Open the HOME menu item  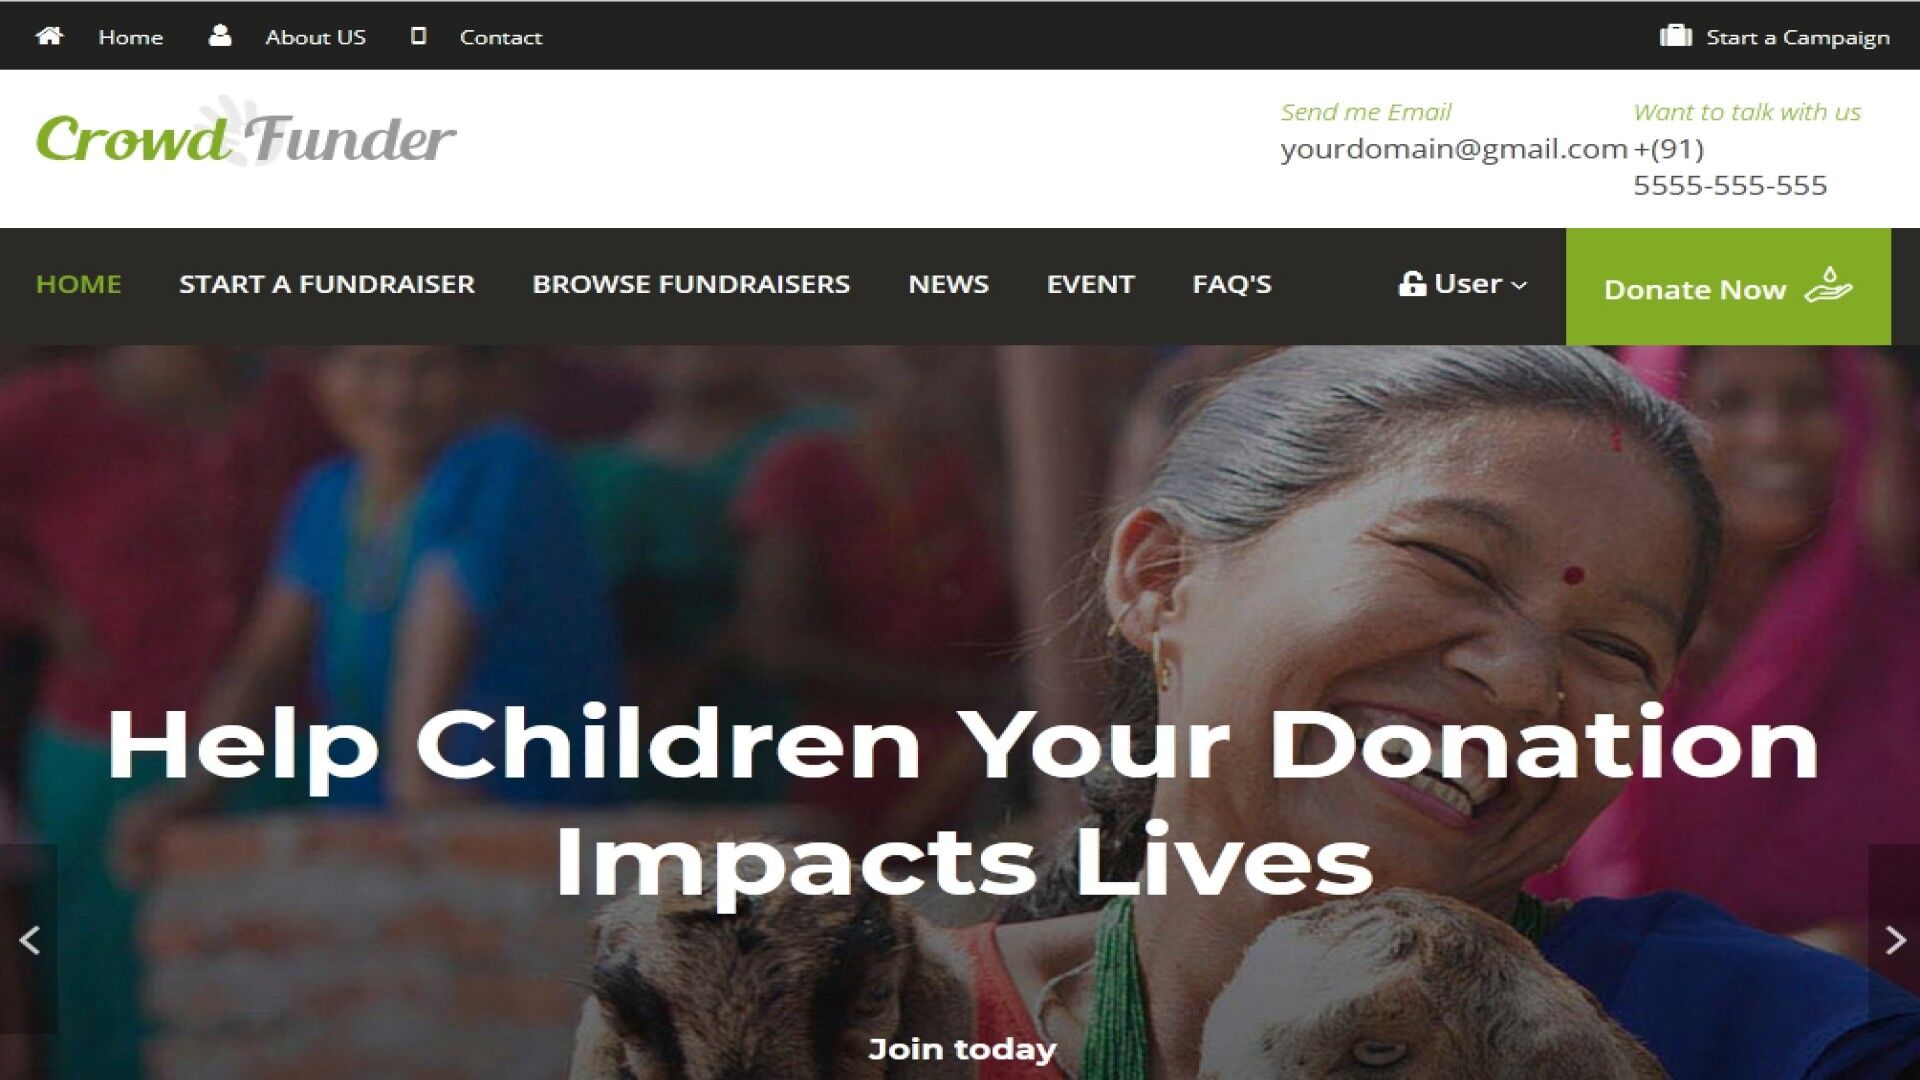click(x=79, y=285)
